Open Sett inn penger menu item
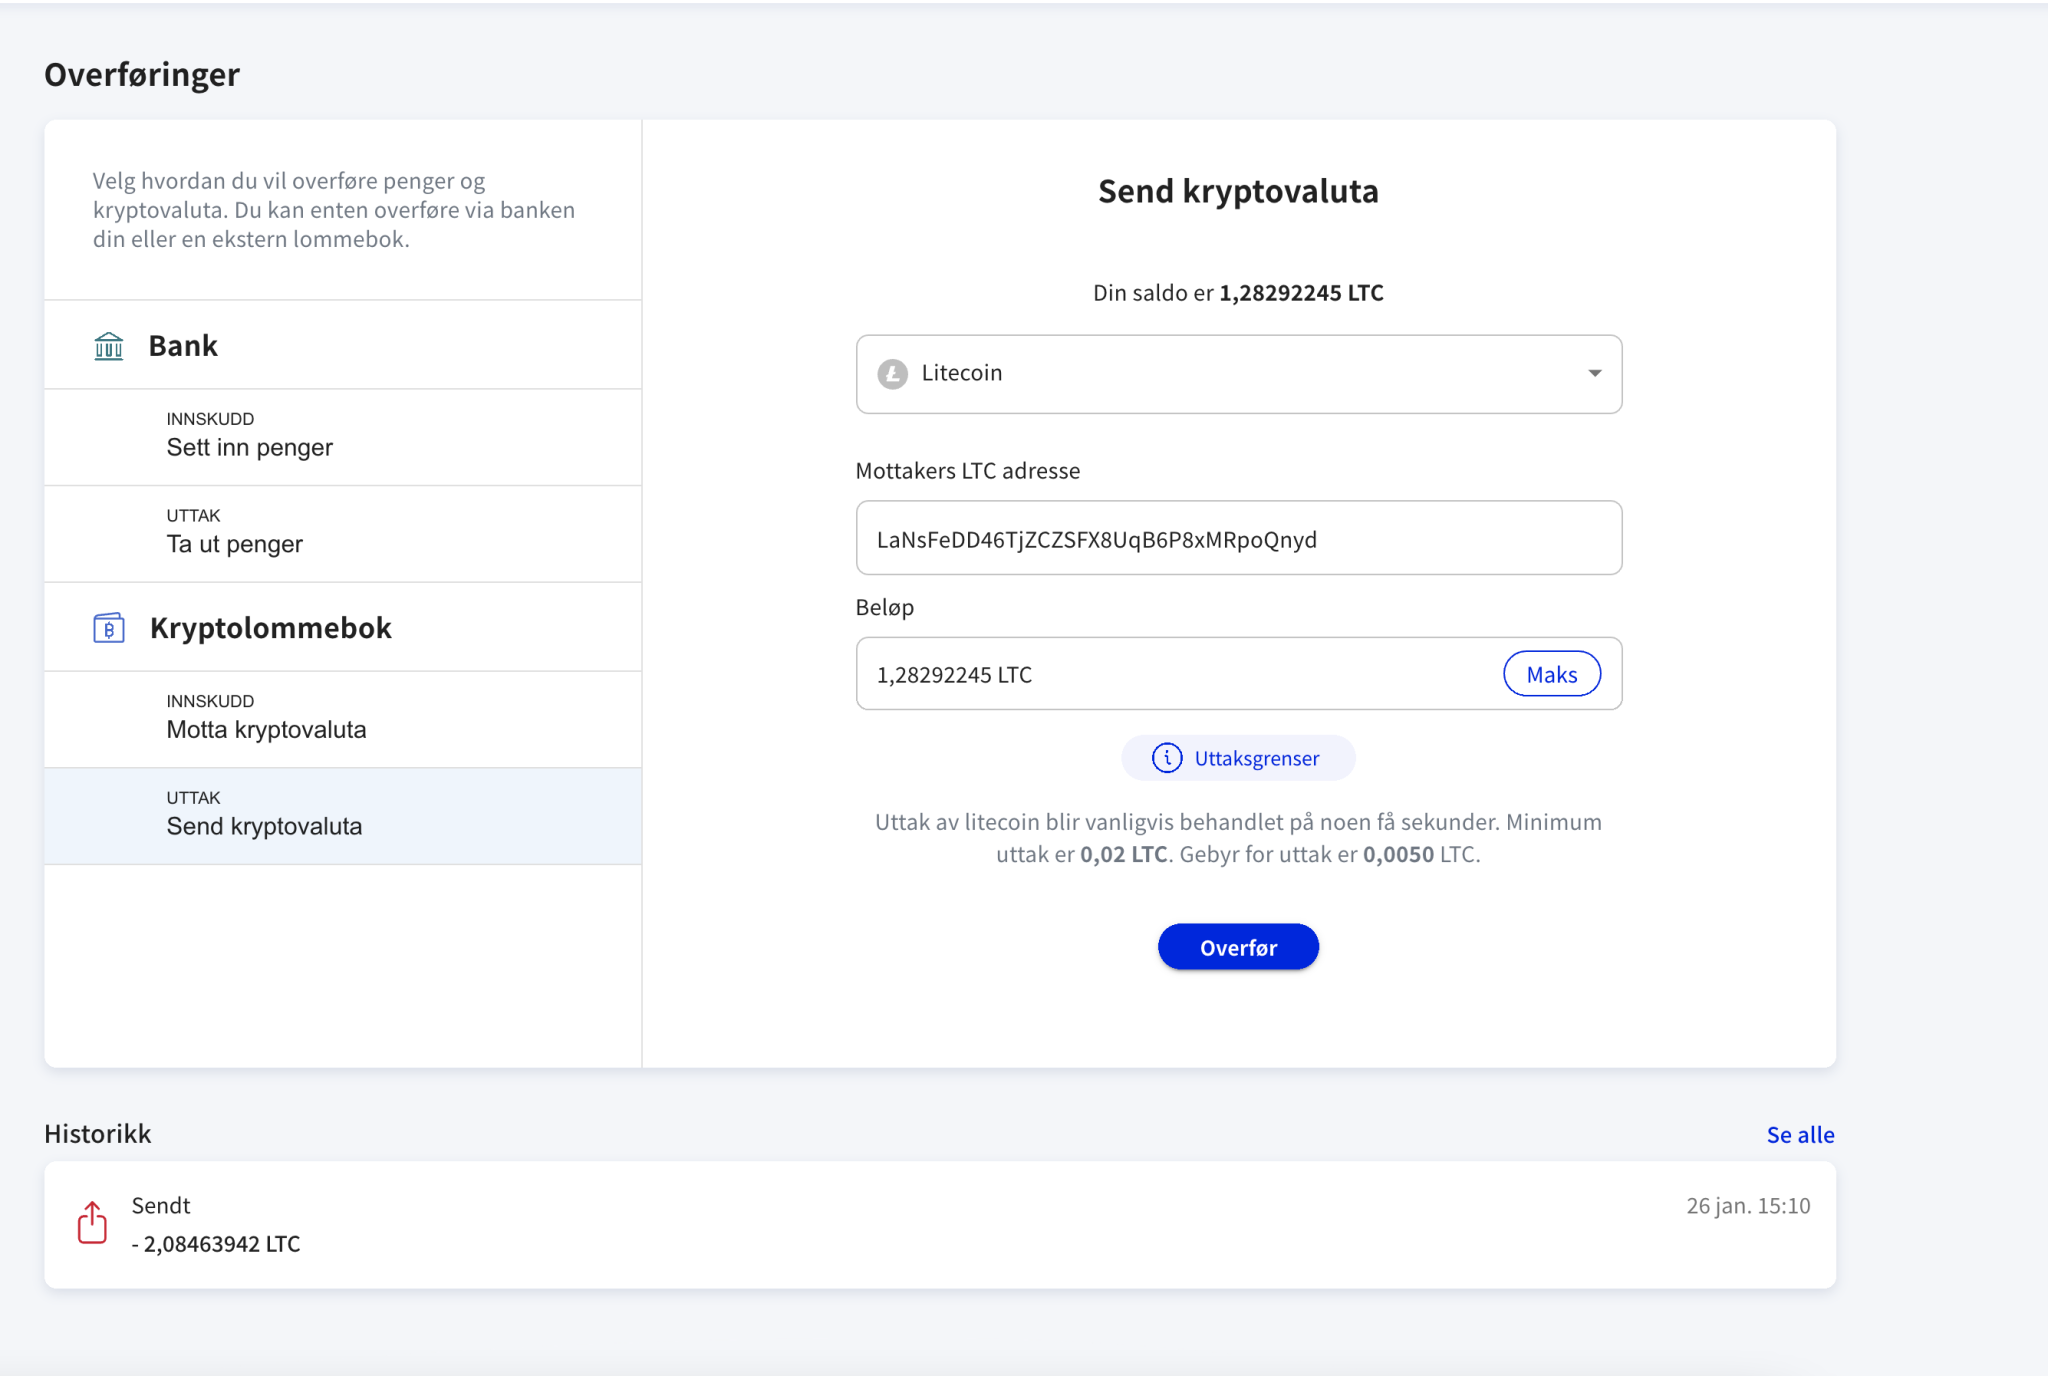Image resolution: width=2048 pixels, height=1376 pixels. coord(250,436)
